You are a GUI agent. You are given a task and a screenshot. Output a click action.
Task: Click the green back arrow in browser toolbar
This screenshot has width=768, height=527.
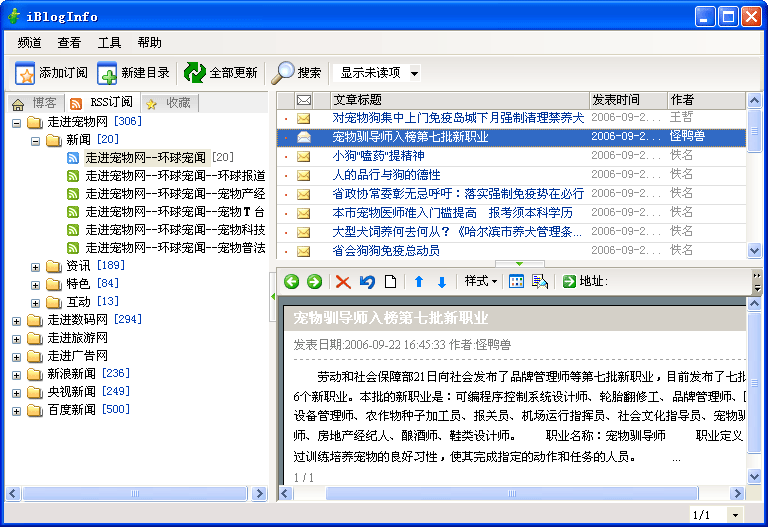coord(292,282)
